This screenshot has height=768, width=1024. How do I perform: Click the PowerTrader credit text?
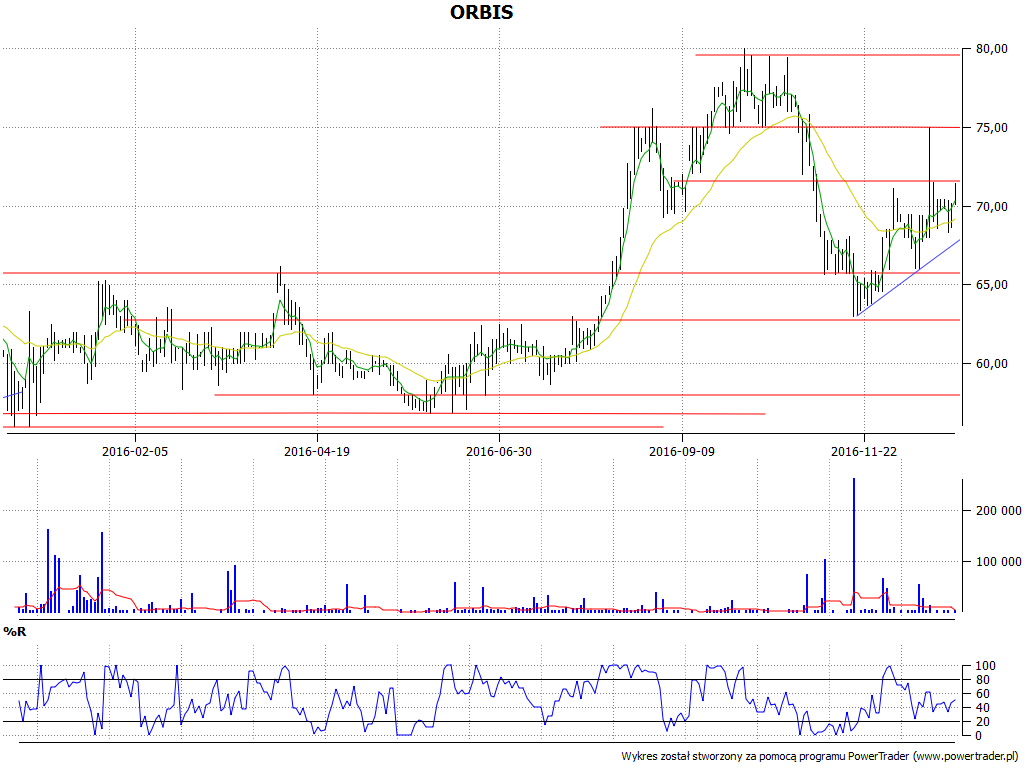coord(822,756)
